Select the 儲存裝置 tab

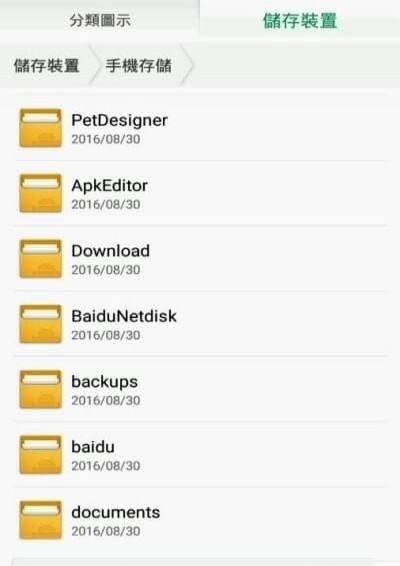tap(300, 20)
